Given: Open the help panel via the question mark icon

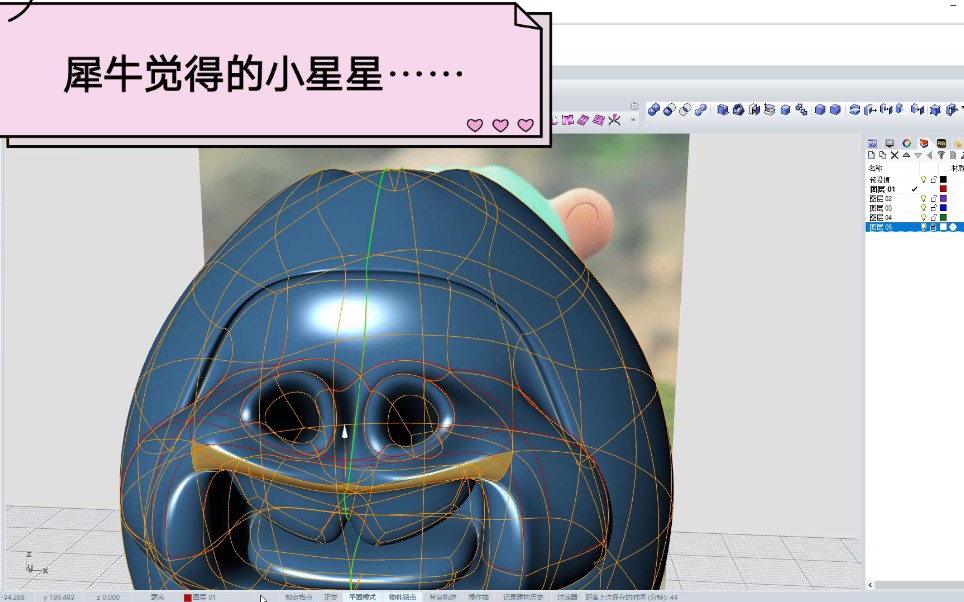Looking at the screenshot, I should [x=870, y=143].
